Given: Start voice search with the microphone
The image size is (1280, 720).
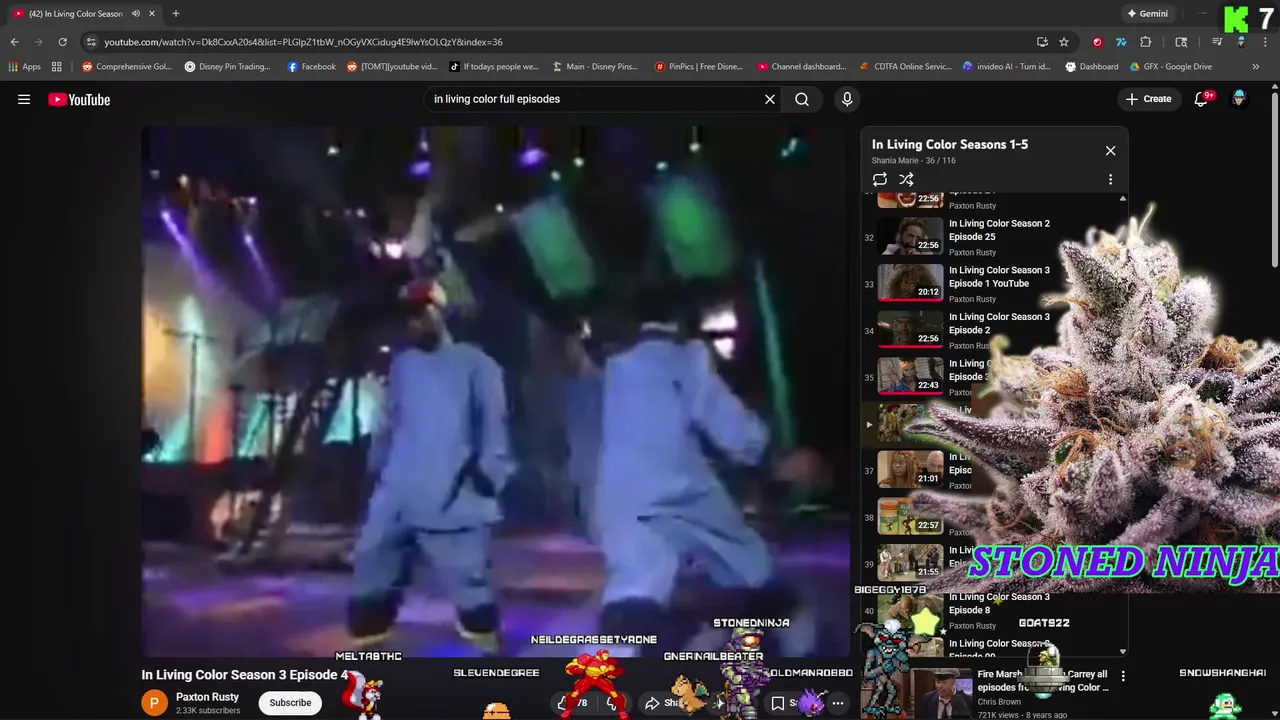Looking at the screenshot, I should [x=847, y=99].
